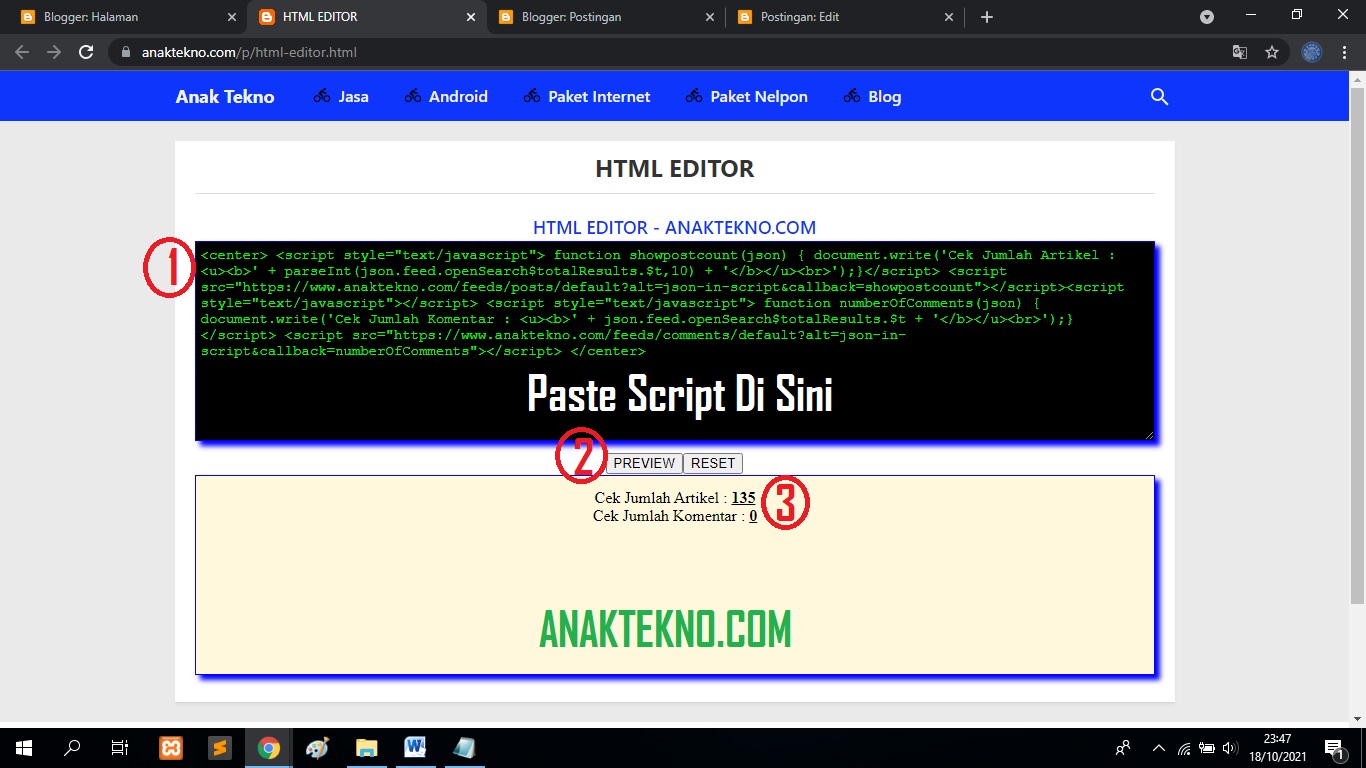This screenshot has height=768, width=1366.
Task: Click the address bar URL
Action: pos(249,52)
